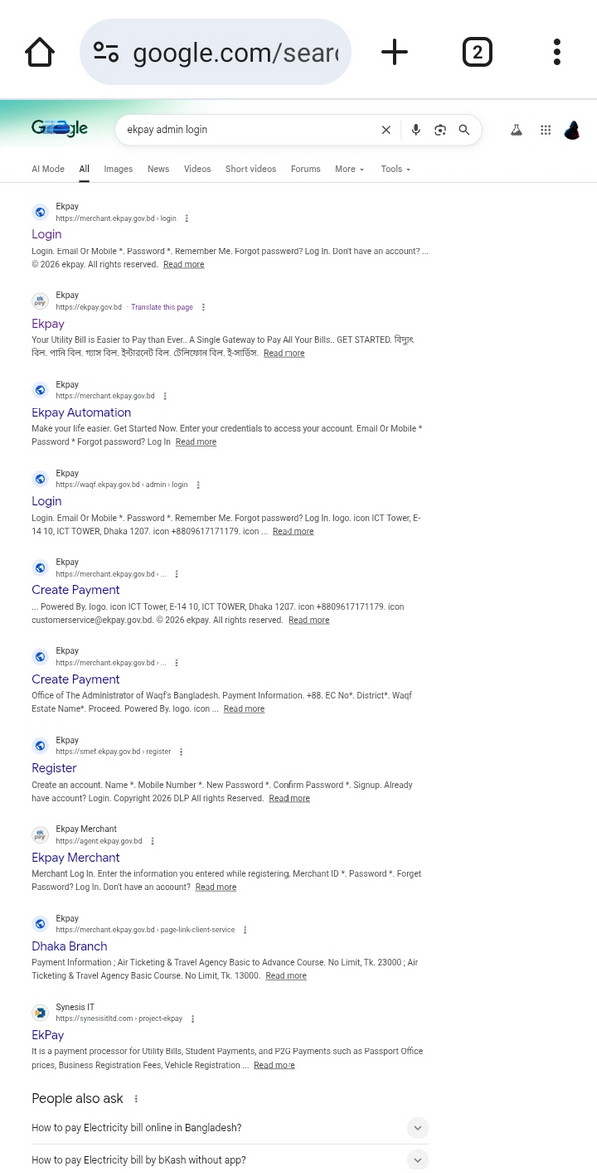Open a new tab with plus icon
This screenshot has width=597, height=1173.
click(x=394, y=52)
